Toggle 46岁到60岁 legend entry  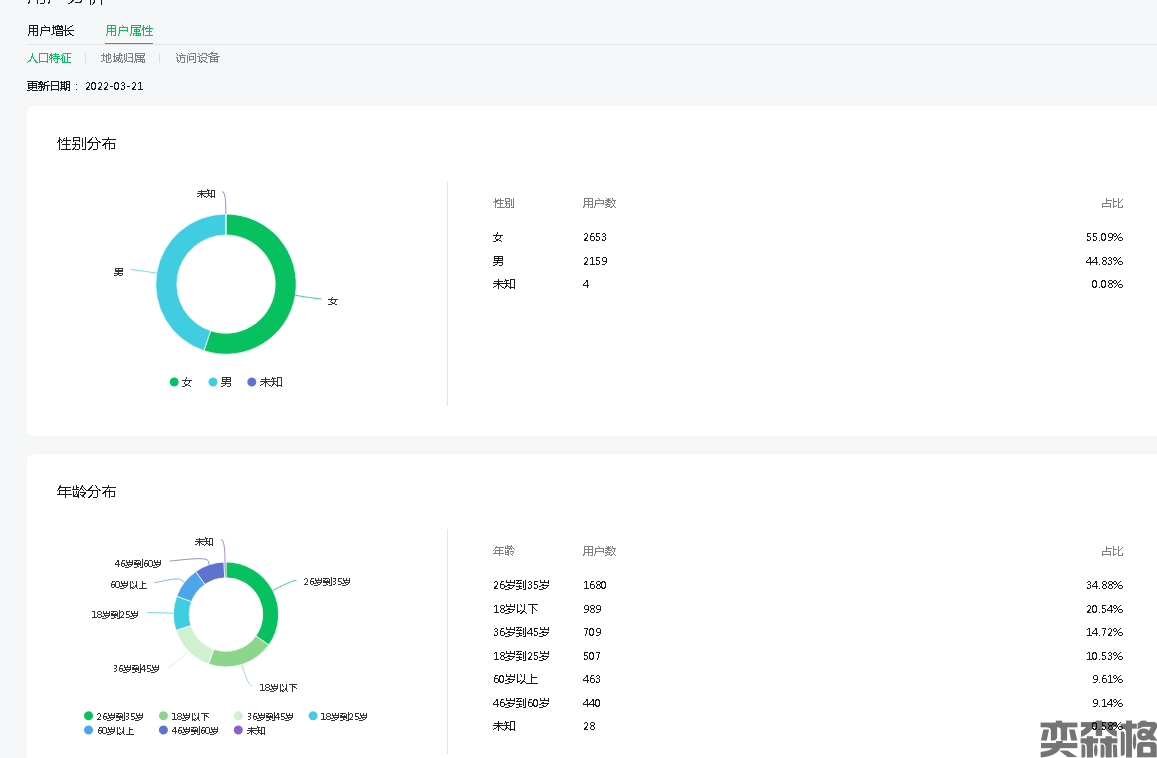point(188,730)
